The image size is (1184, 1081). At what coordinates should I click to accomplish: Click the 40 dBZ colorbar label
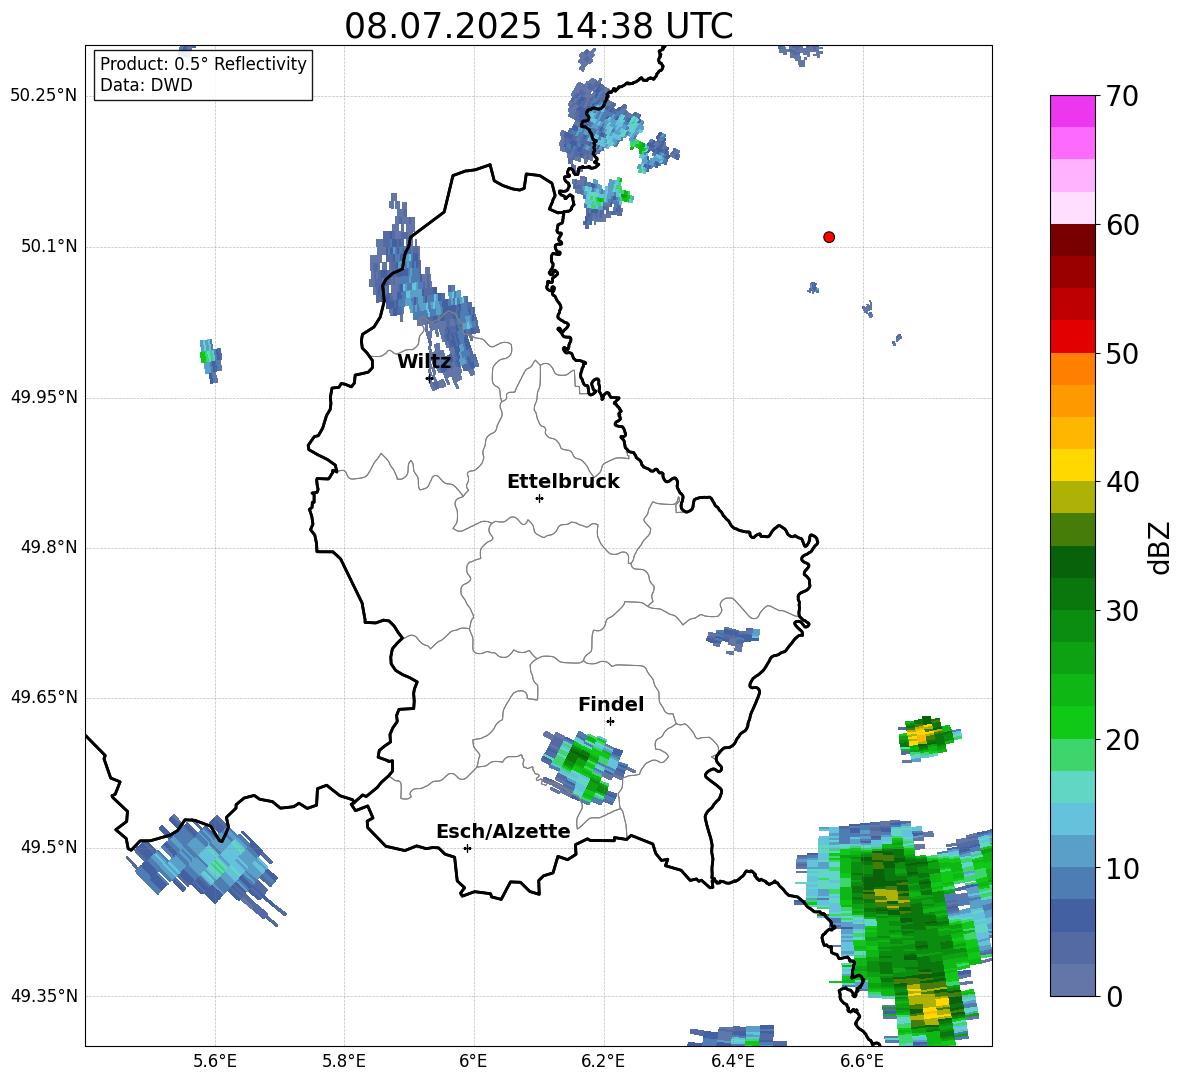pos(1122,482)
